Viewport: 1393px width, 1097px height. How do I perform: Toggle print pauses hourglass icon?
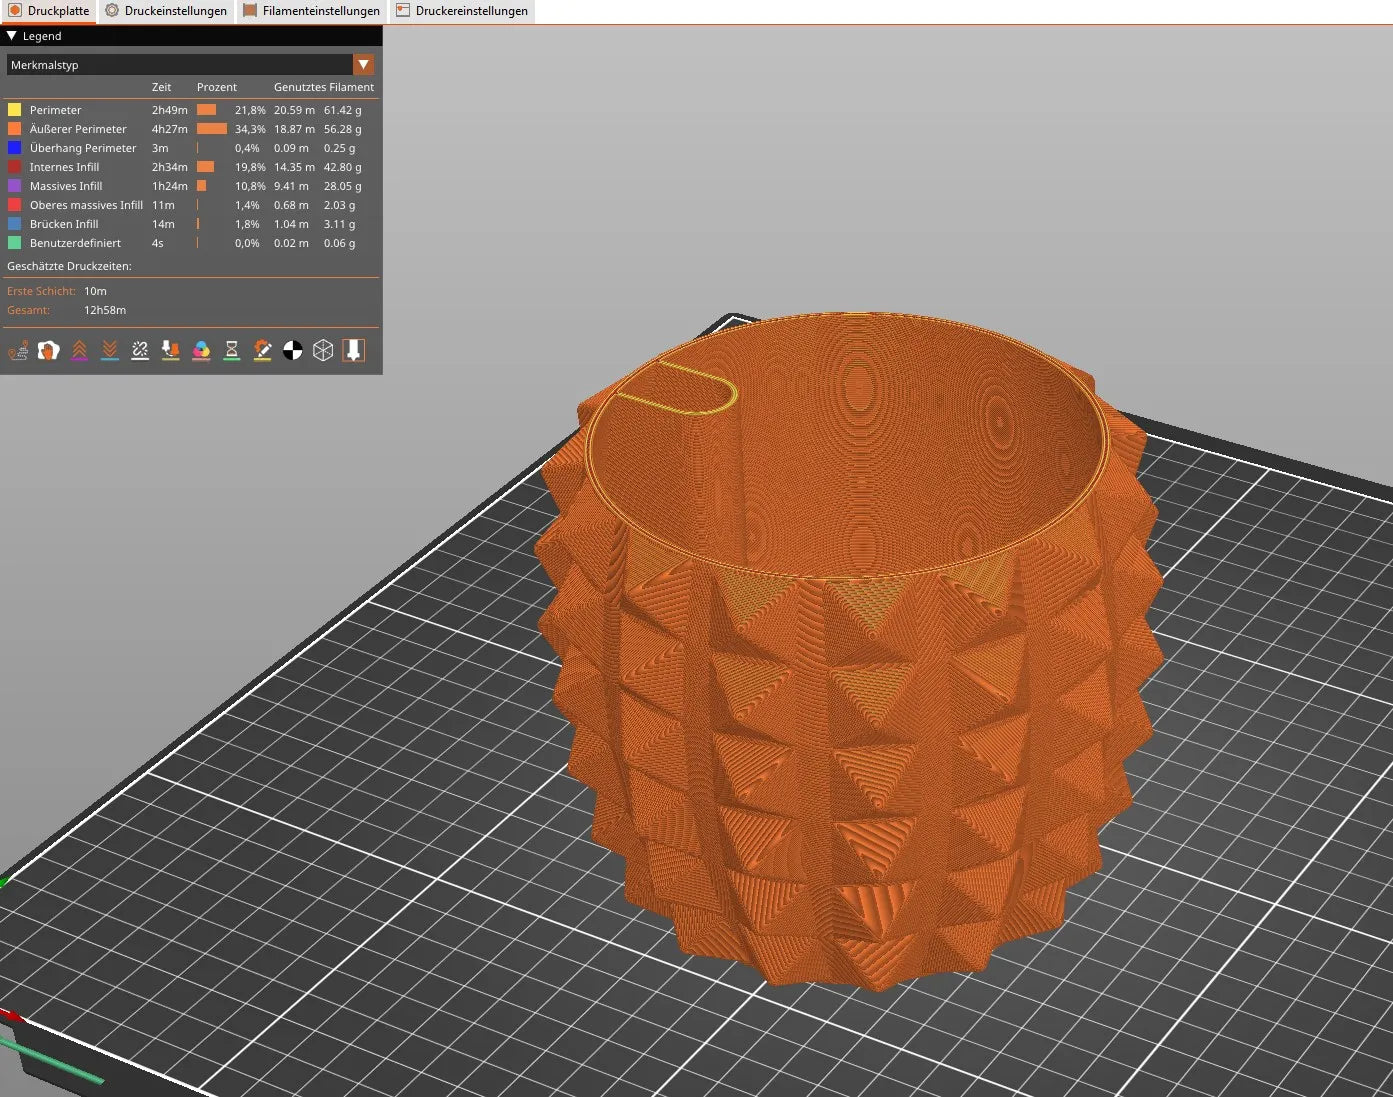232,350
